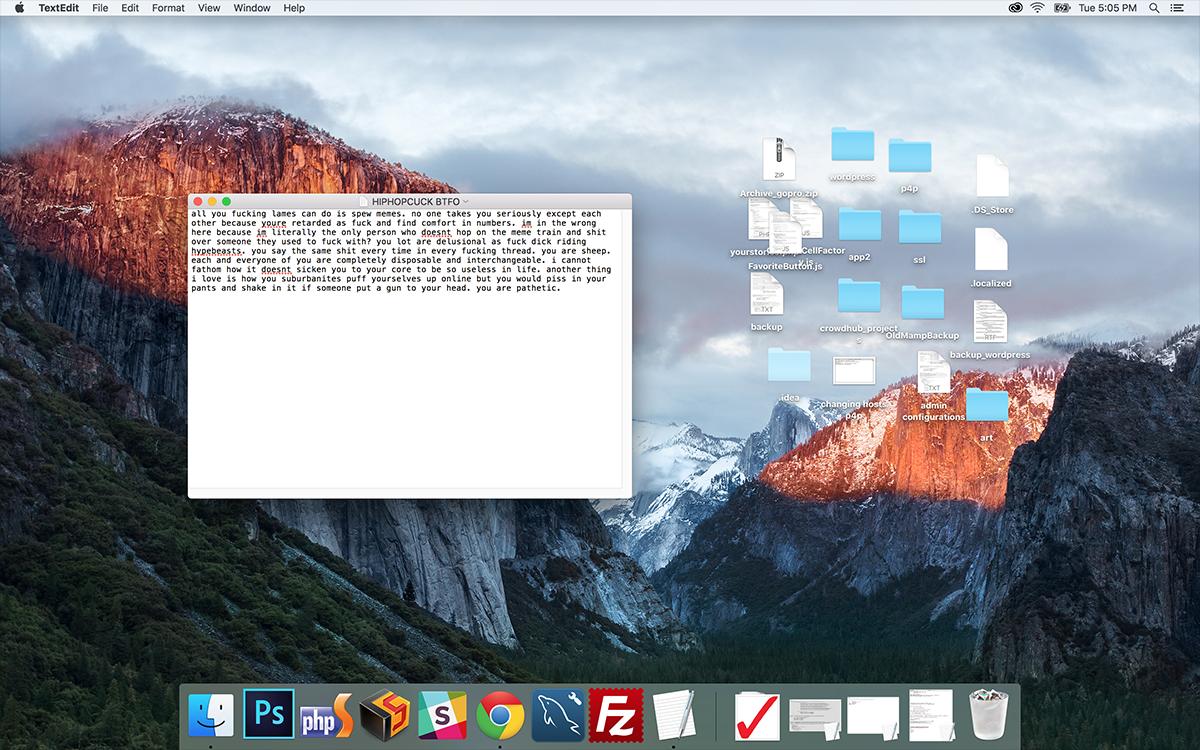Open MySQL Workbench dolphin icon

[557, 714]
